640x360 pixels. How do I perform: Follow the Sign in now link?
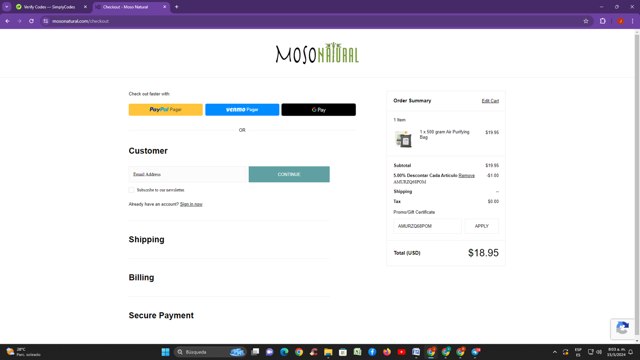point(191,204)
